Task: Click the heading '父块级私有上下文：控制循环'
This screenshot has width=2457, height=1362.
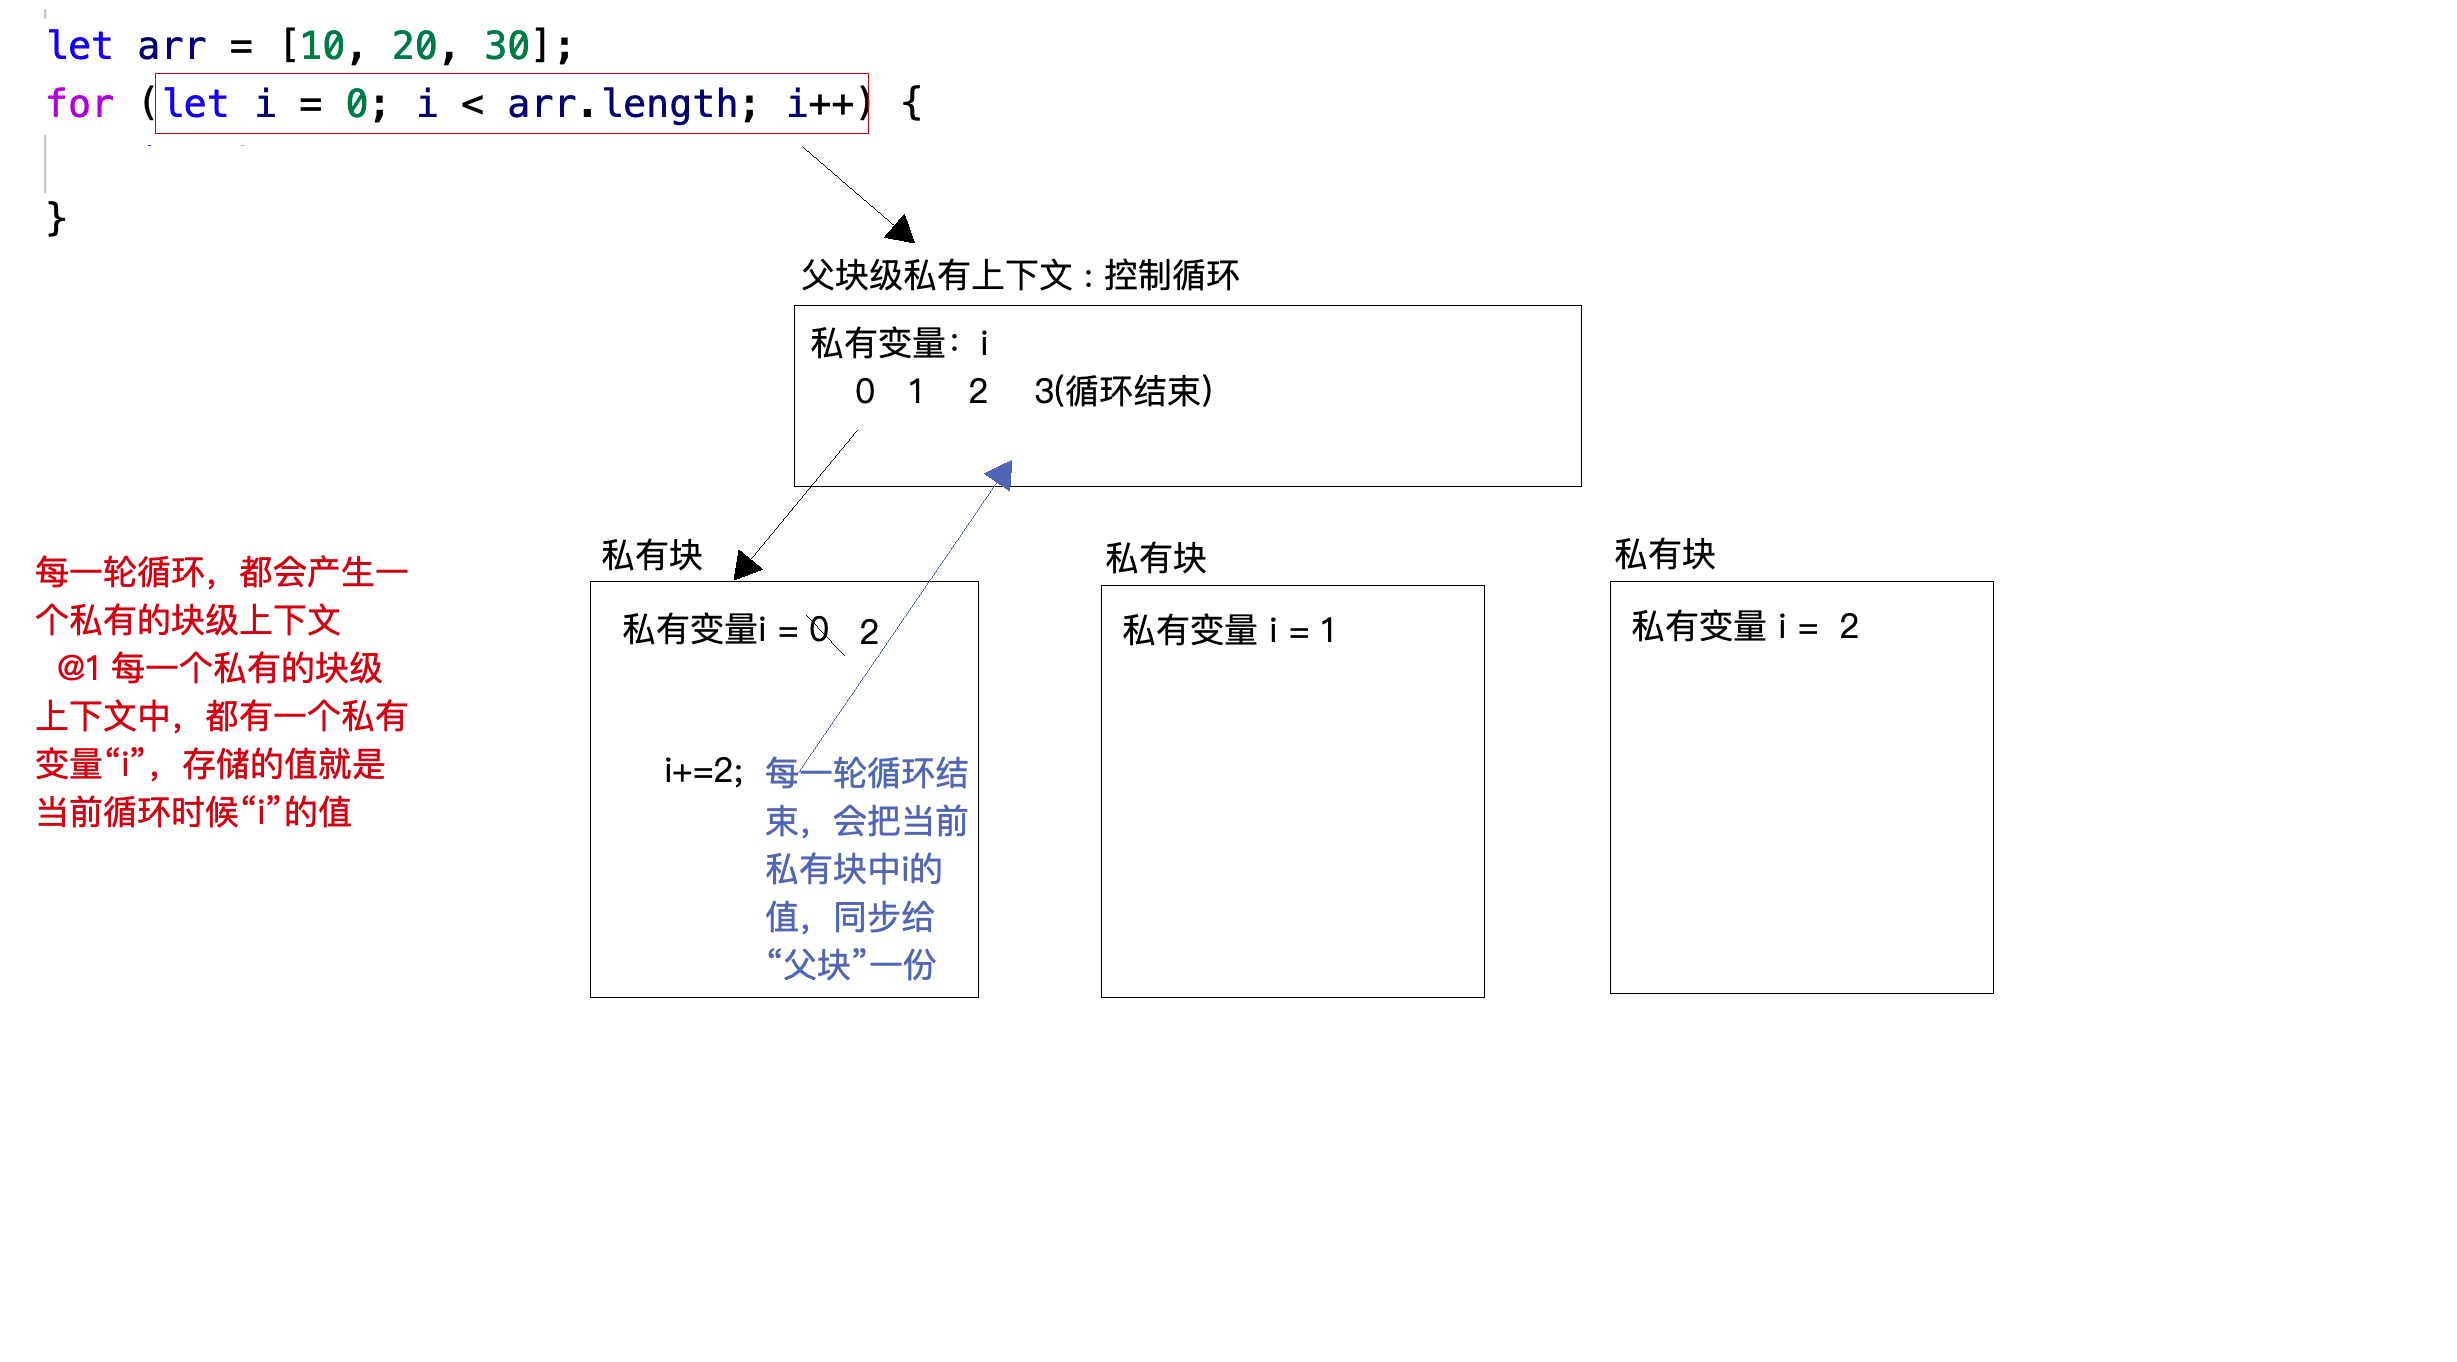Action: pos(1020,275)
